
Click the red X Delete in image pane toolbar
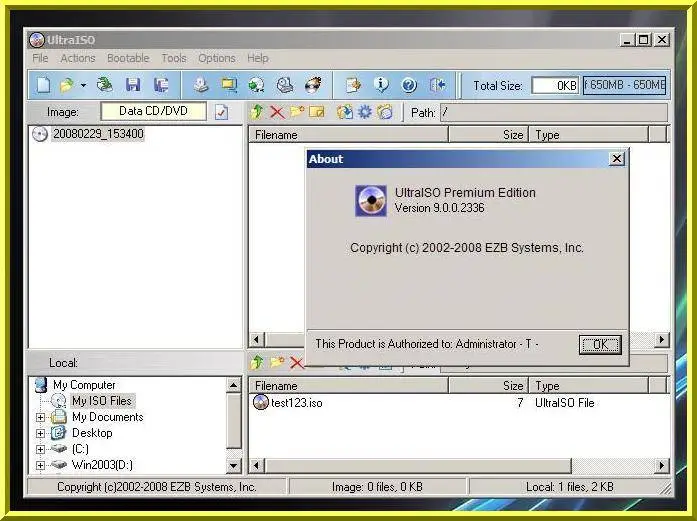[x=277, y=112]
